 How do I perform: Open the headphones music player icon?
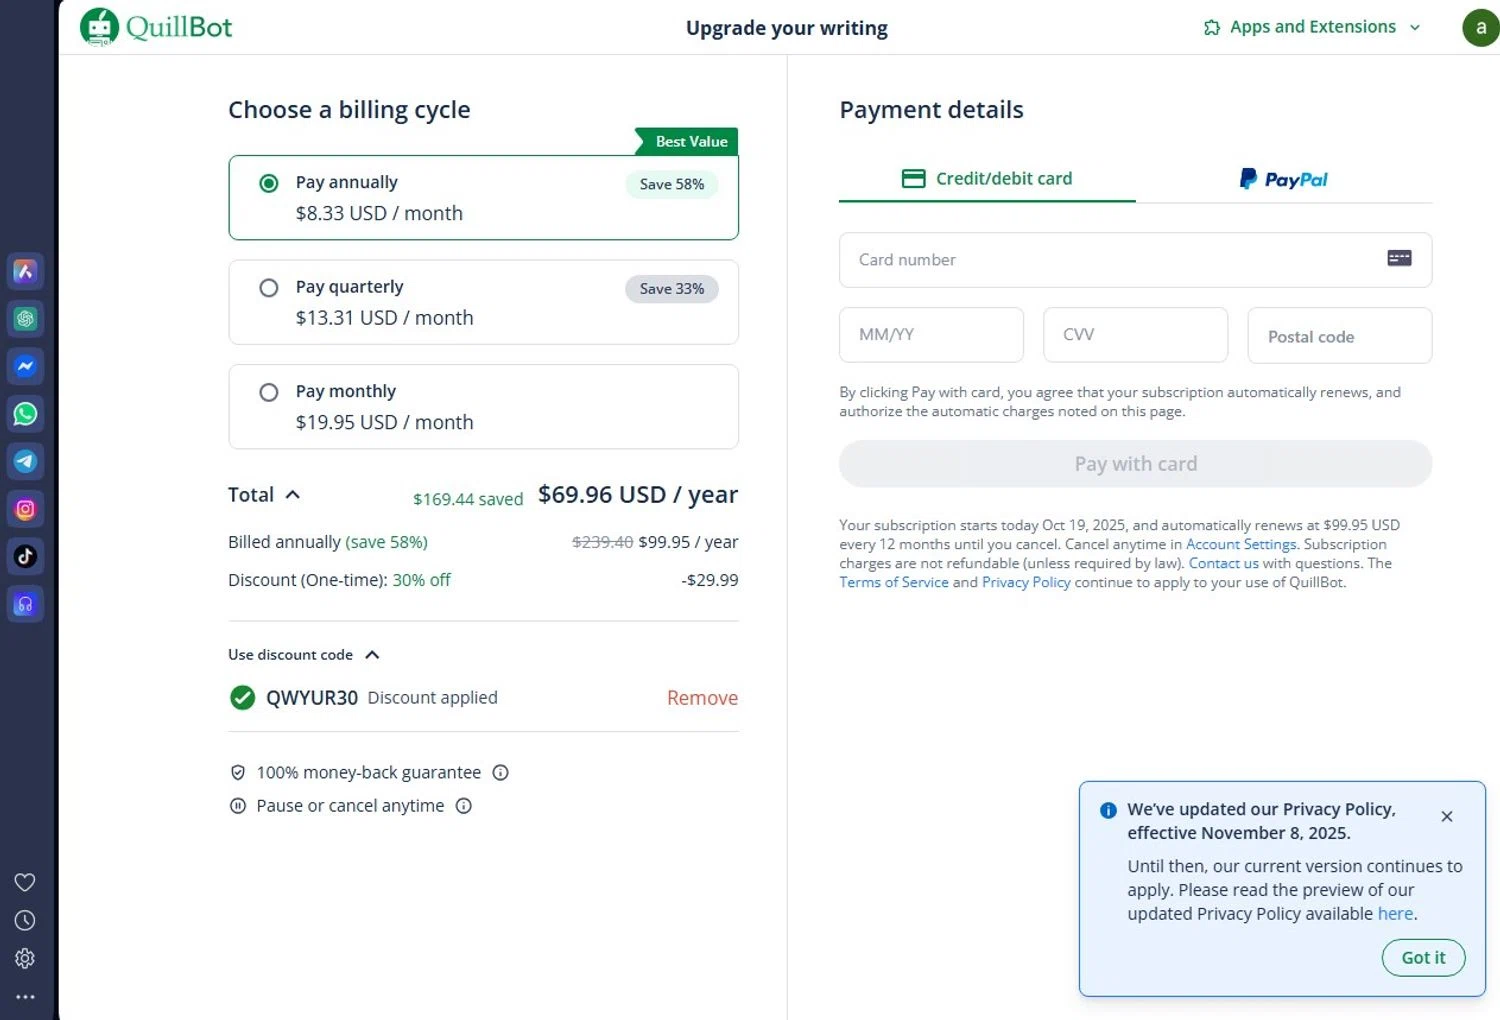[25, 604]
